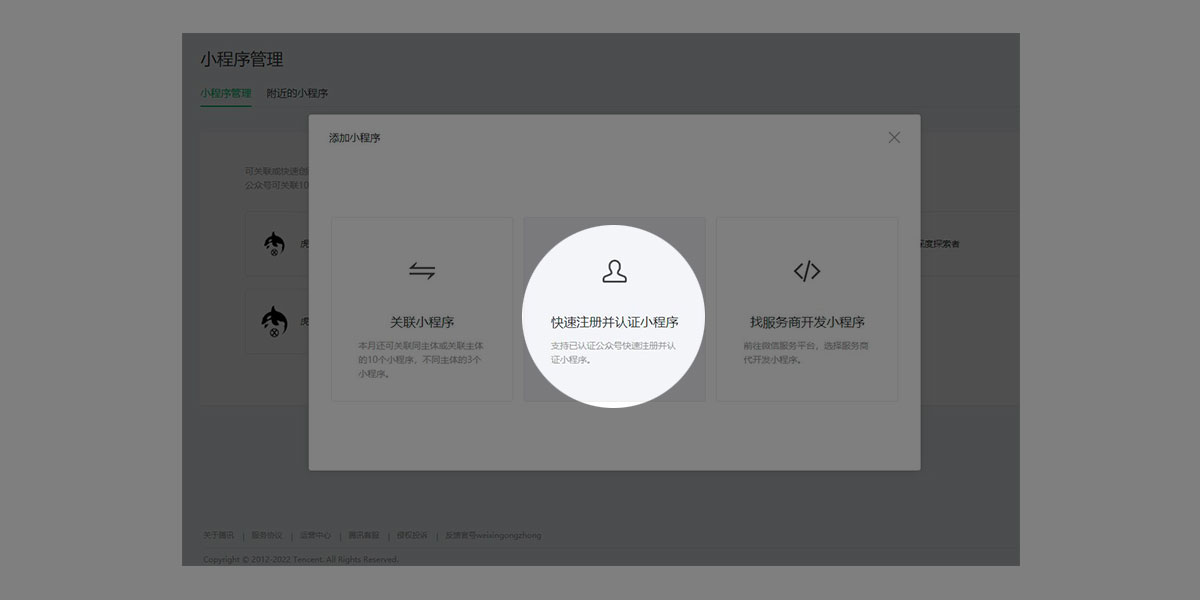The width and height of the screenshot is (1200, 600).
Task: Click the first mini program avatar in background list
Action: pyautogui.click(x=274, y=243)
